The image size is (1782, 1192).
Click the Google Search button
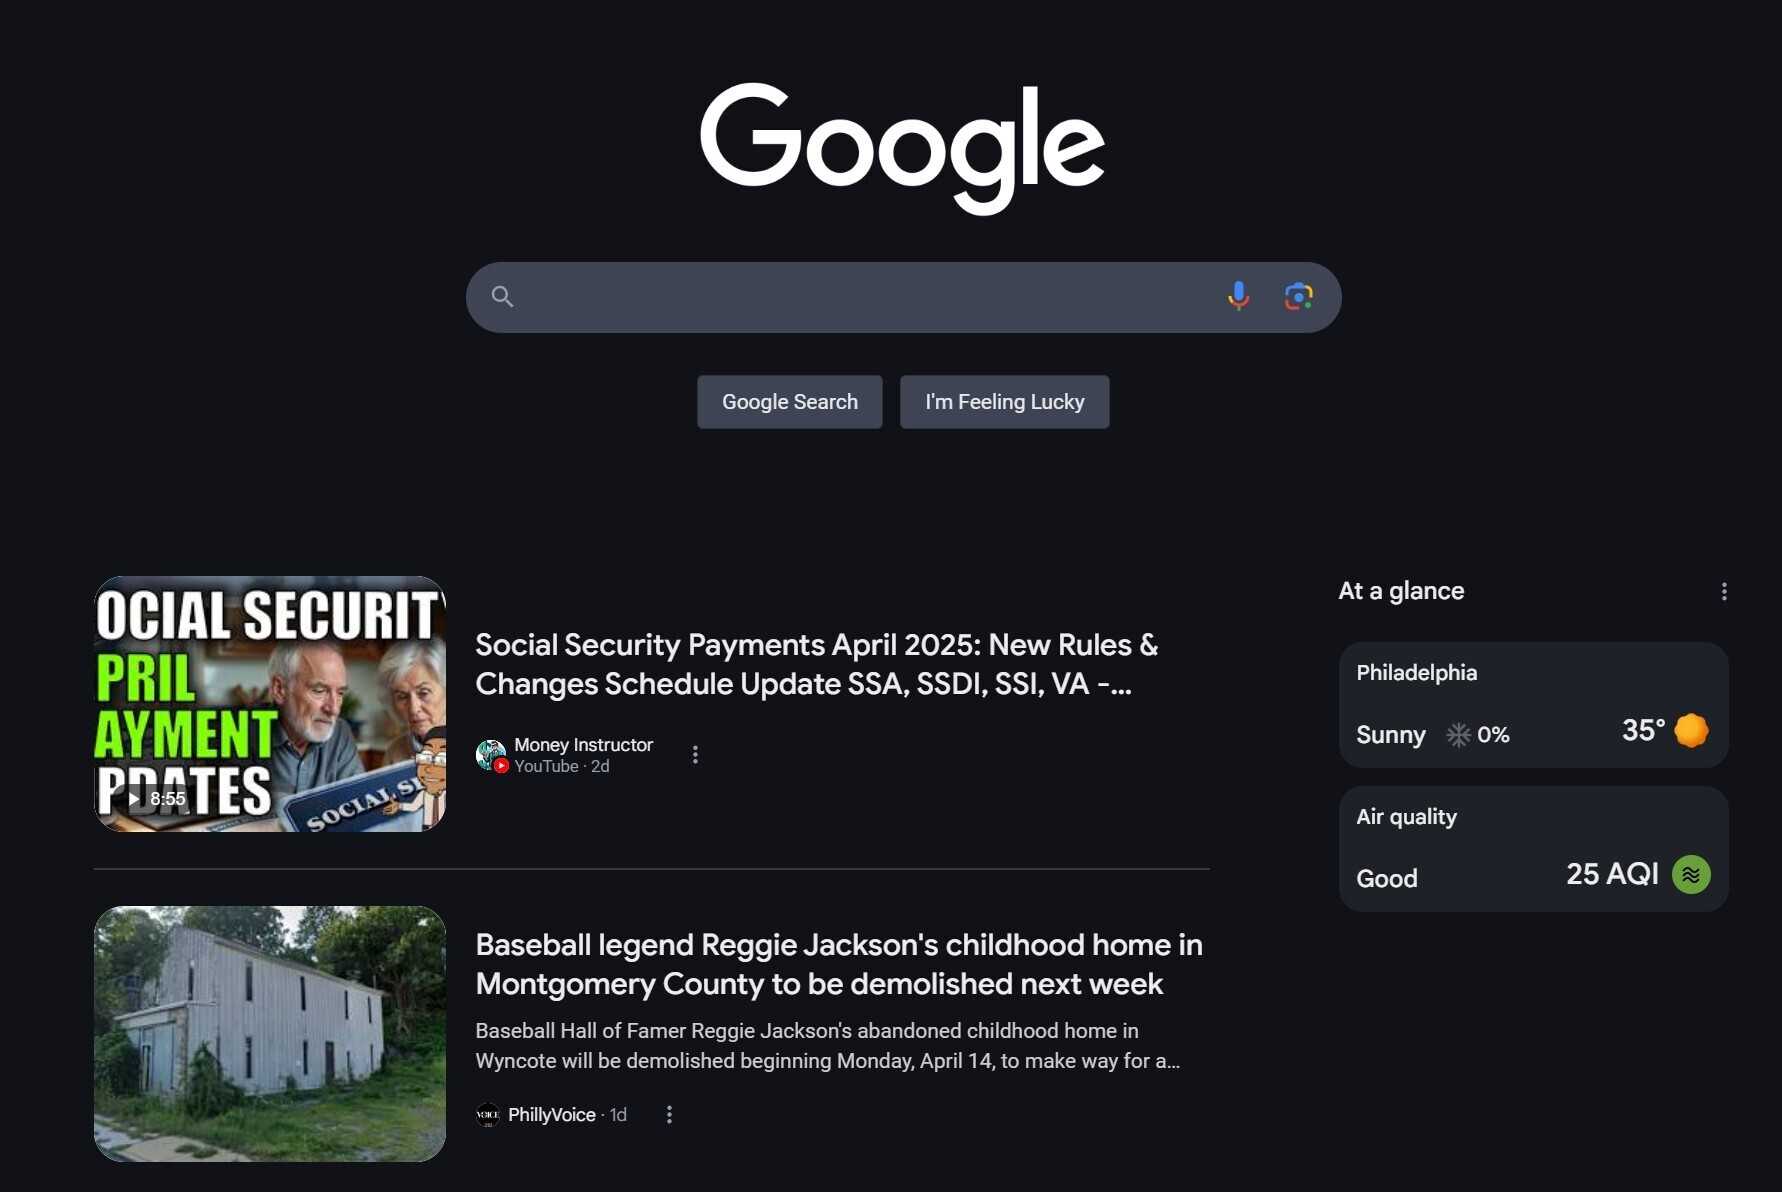[x=790, y=402]
